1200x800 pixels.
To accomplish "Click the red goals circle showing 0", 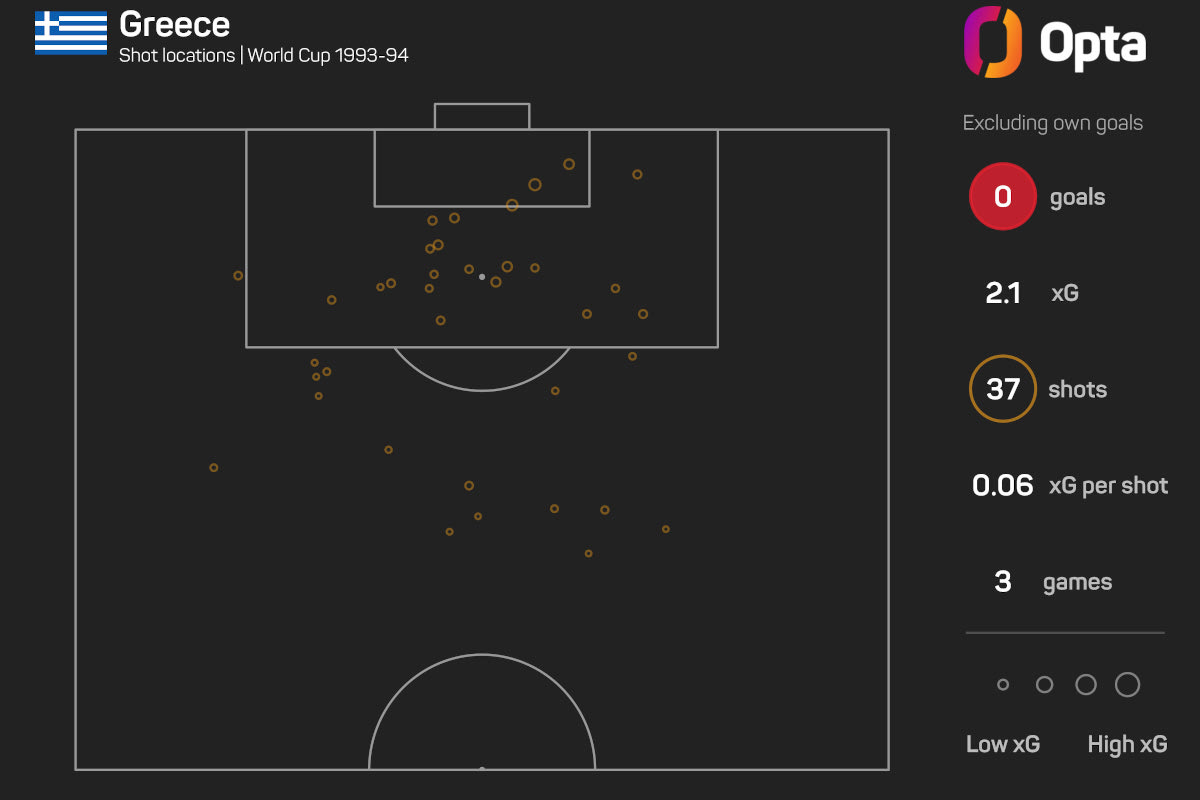I will (1002, 197).
